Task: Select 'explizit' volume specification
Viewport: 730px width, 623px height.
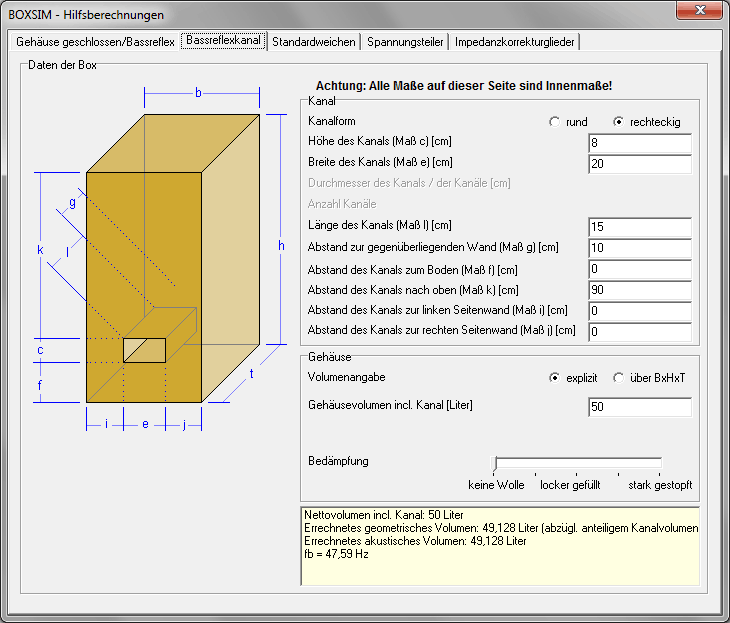Action: pyautogui.click(x=555, y=378)
